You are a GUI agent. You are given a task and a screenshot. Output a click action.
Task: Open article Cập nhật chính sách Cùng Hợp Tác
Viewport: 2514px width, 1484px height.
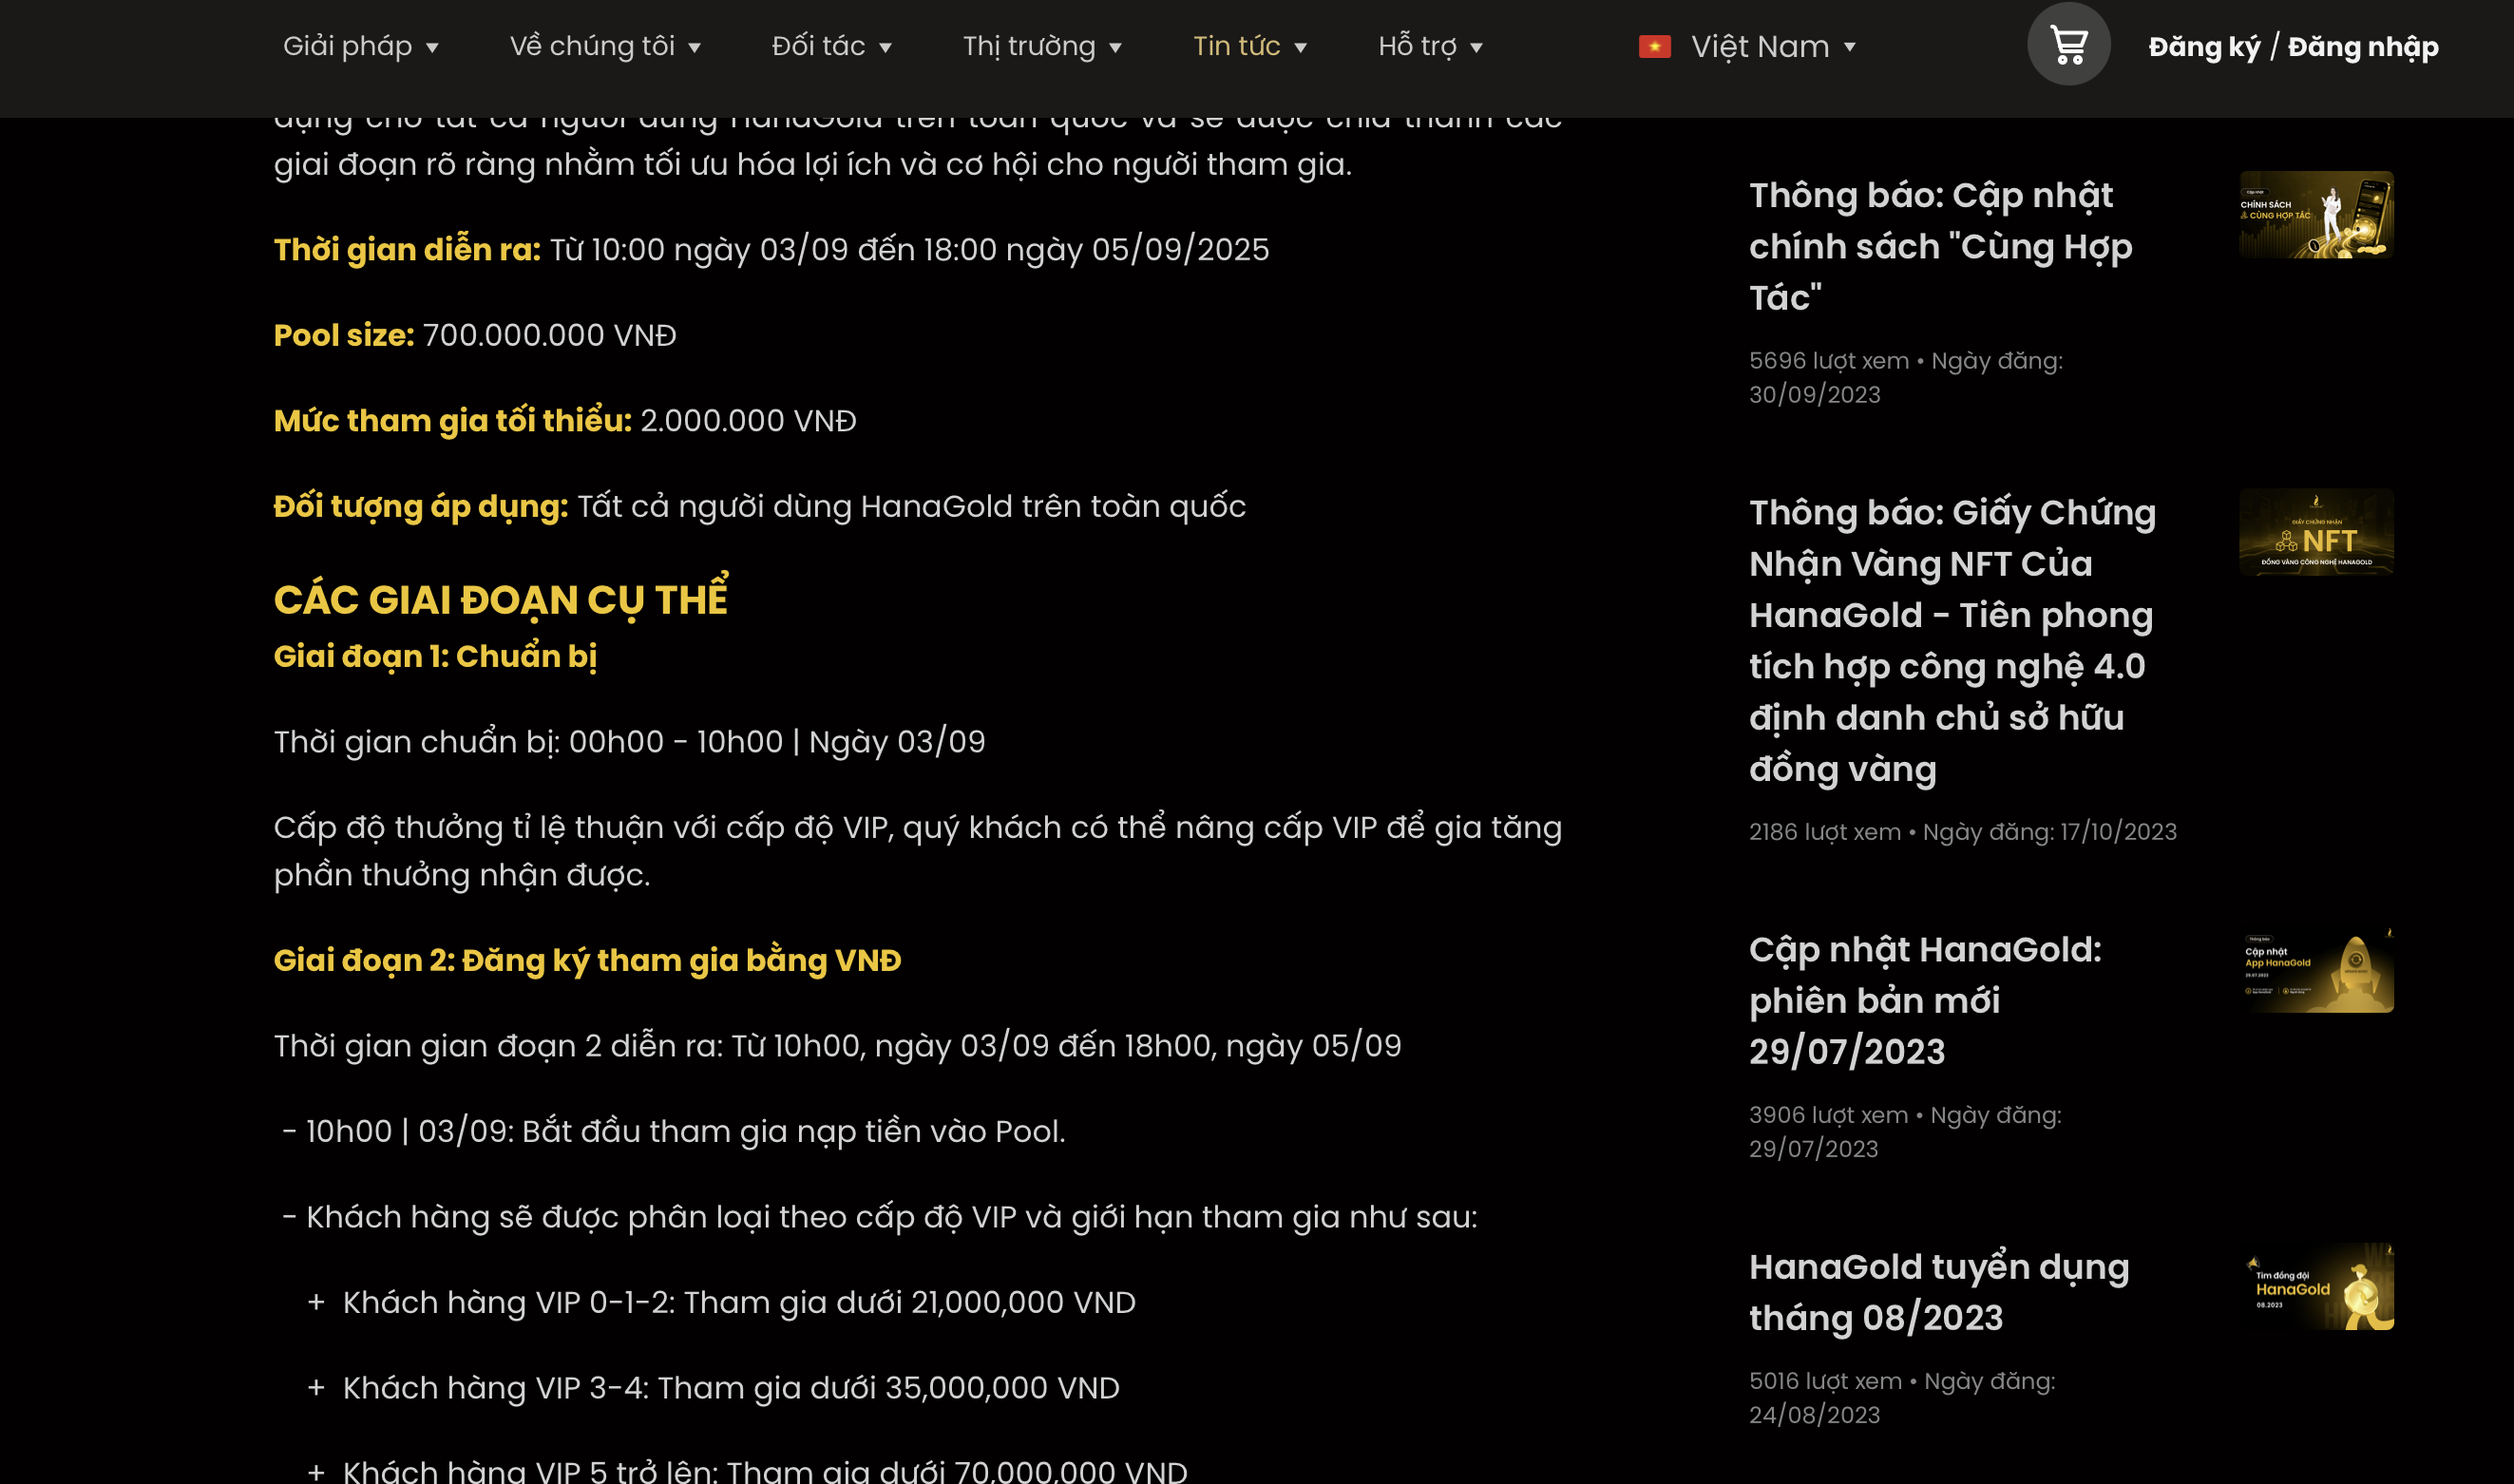pos(1939,246)
